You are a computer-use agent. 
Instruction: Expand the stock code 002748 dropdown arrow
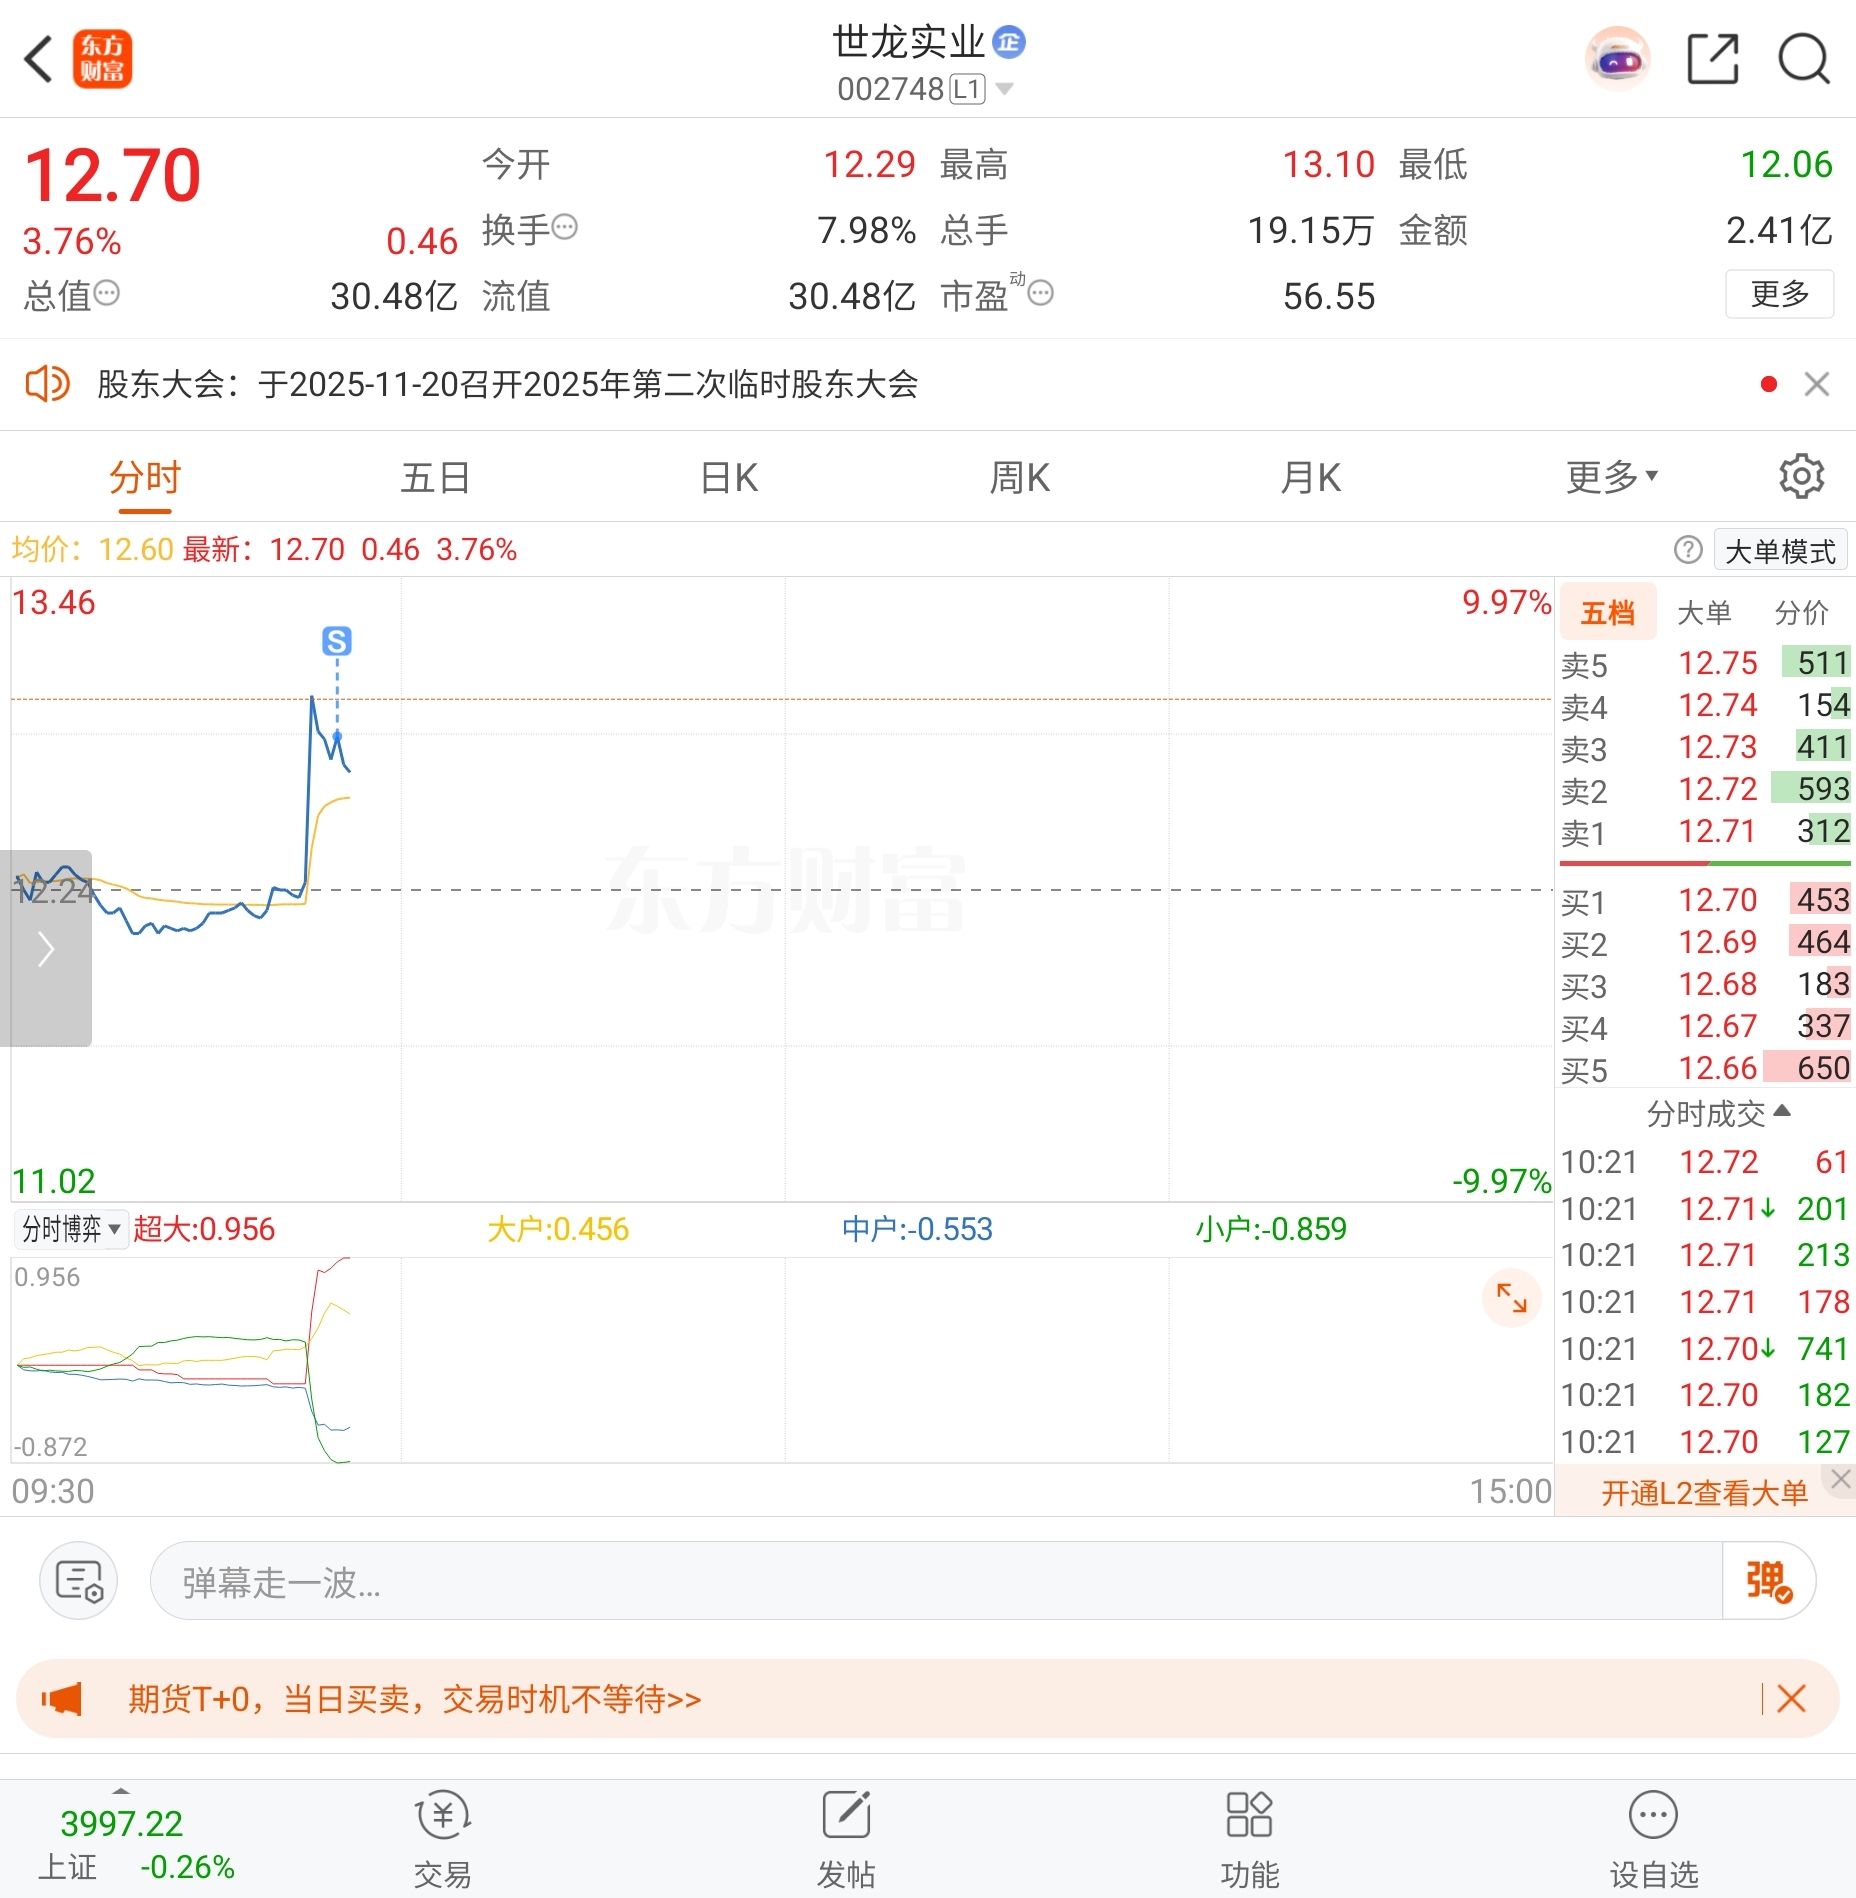(x=1005, y=89)
